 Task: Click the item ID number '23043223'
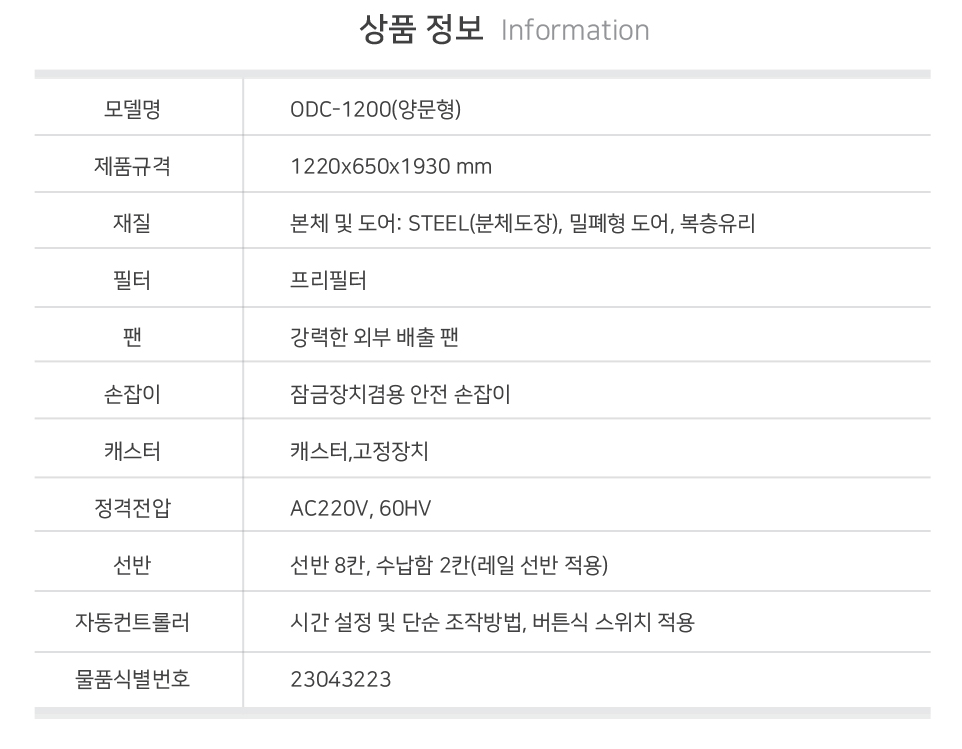pos(340,680)
